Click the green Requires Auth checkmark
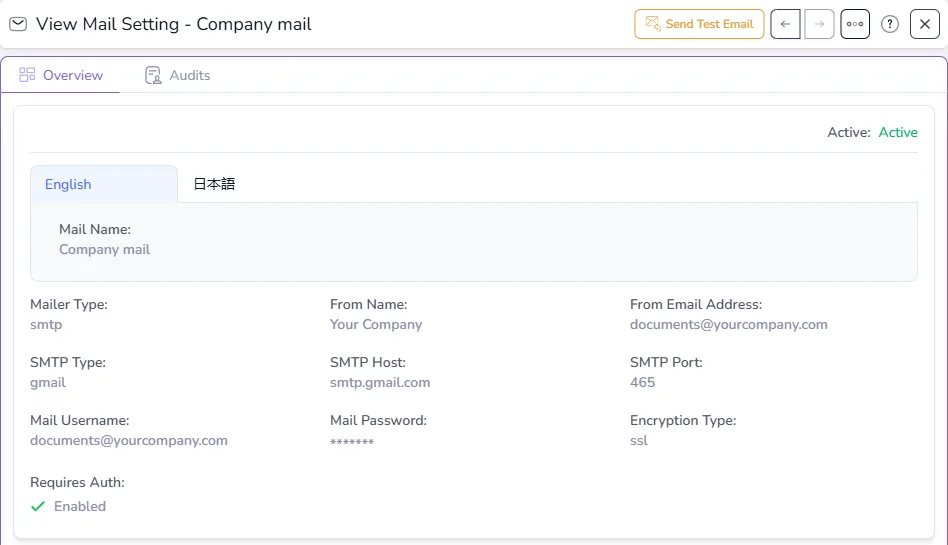The height and width of the screenshot is (545, 948). pos(38,506)
